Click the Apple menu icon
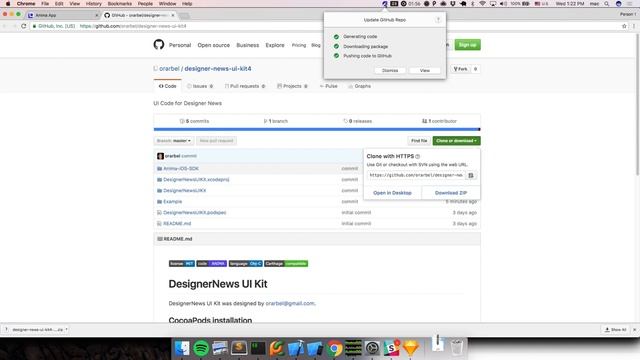Image resolution: width=640 pixels, height=360 pixels. pos(8,4)
